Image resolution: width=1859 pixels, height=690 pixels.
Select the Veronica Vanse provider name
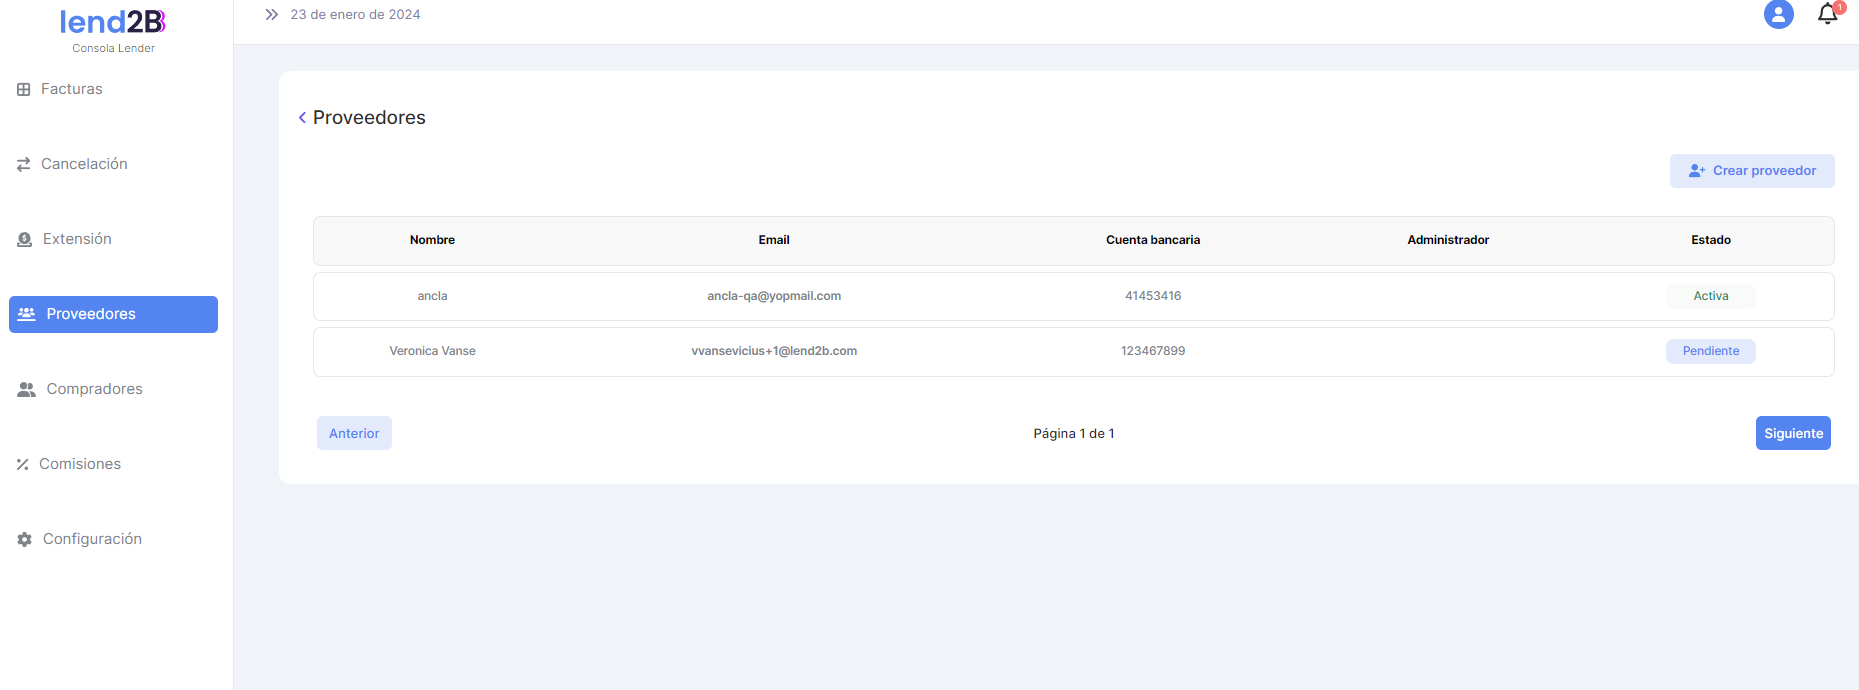coord(432,351)
